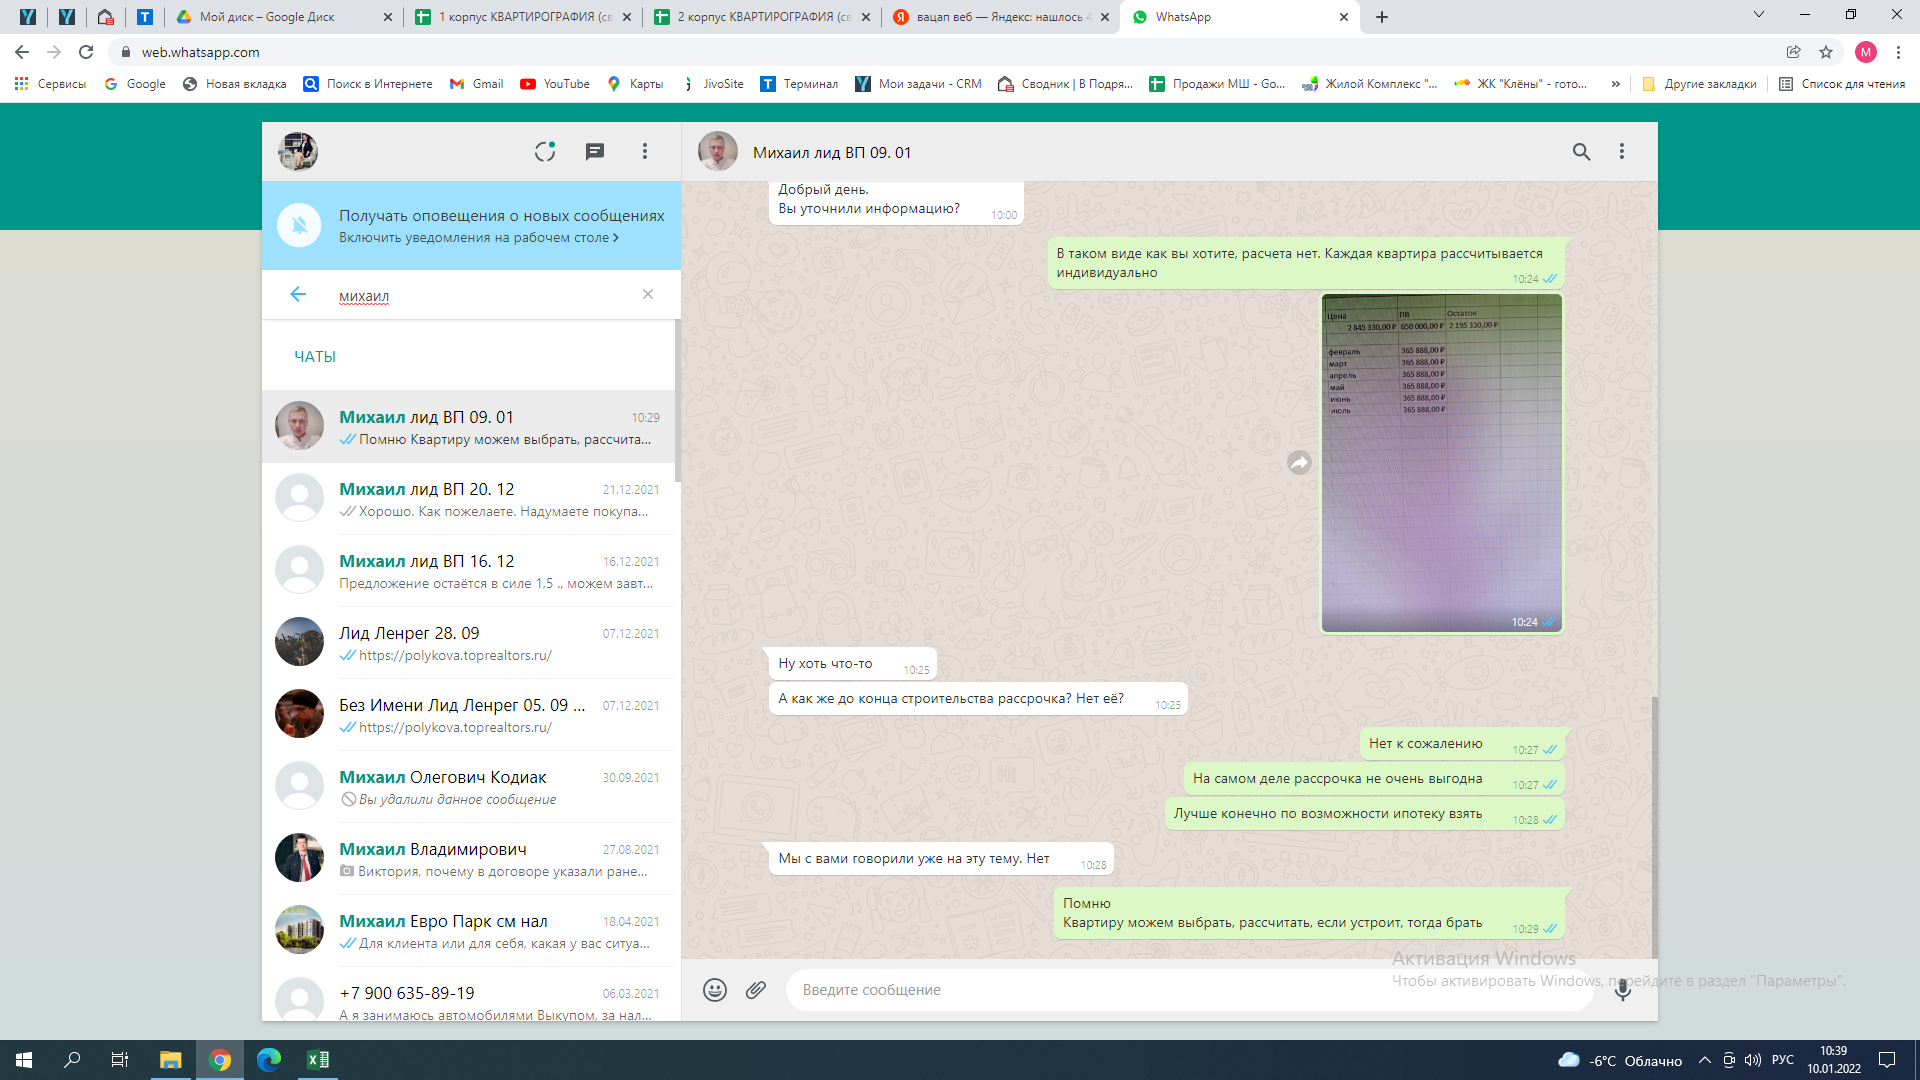Screen dimensions: 1920x1080
Task: Expand hidden bookmarks chevron in bookmarks bar
Action: tap(1616, 84)
